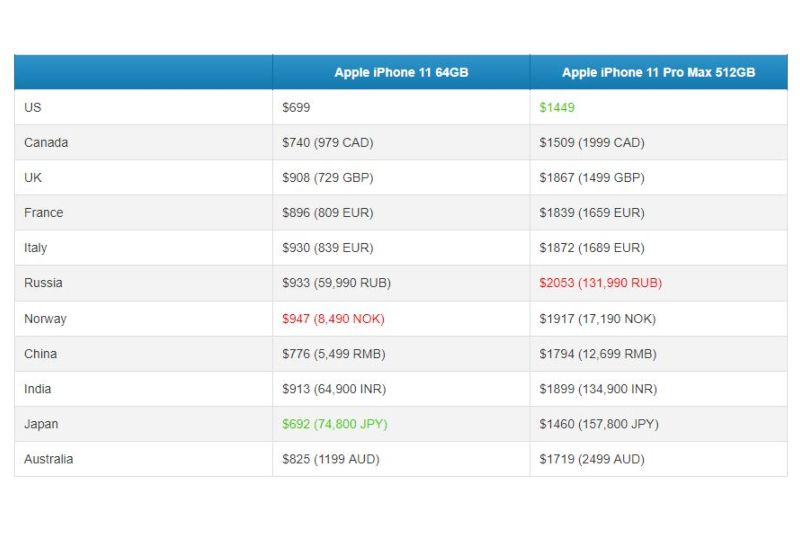The image size is (800, 533).
Task: Select the Apple iPhone 11 Pro Max 512GB header
Action: (x=658, y=72)
